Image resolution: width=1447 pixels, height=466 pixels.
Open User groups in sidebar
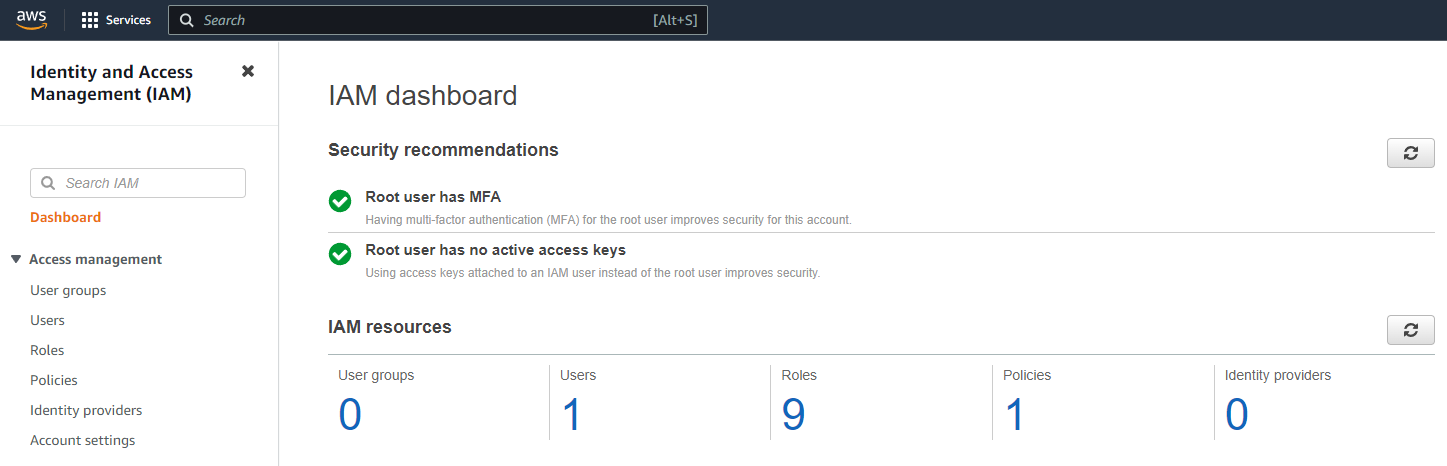tap(68, 290)
